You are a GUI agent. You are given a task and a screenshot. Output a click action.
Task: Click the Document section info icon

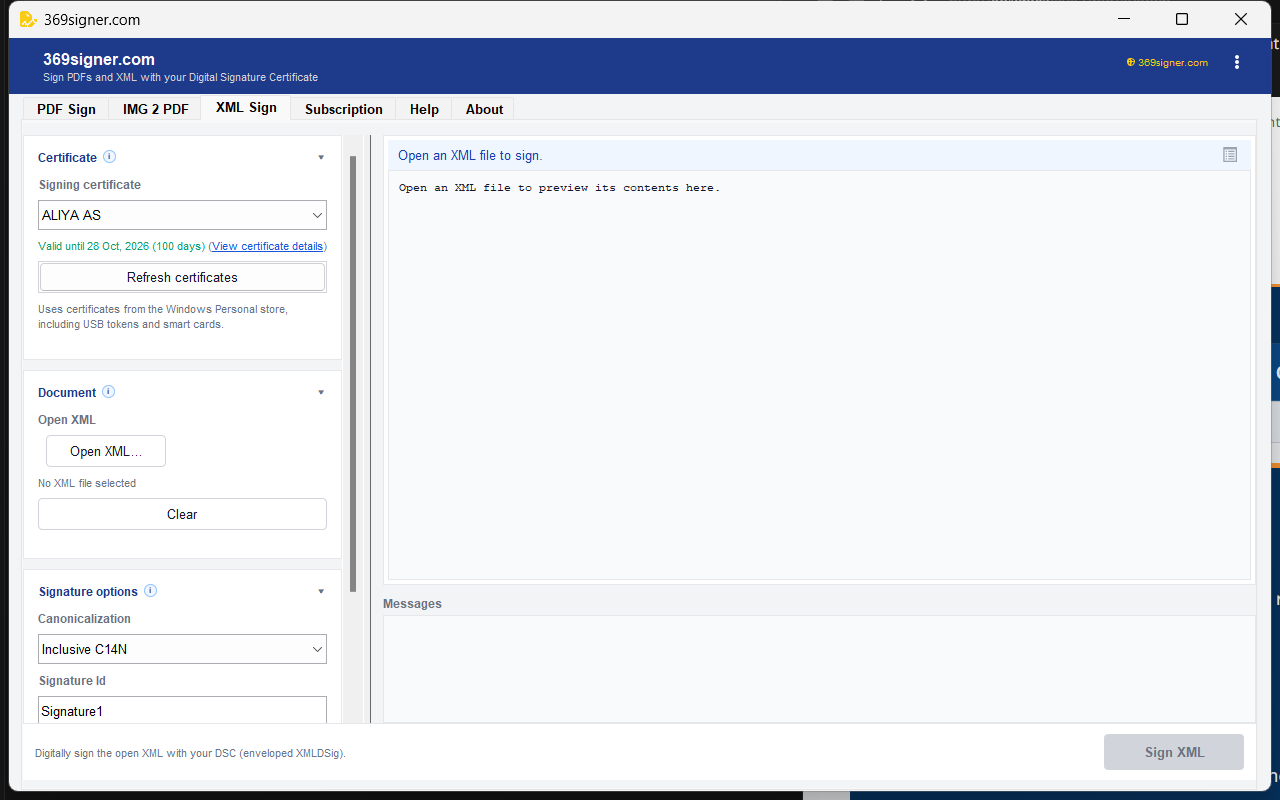109,392
